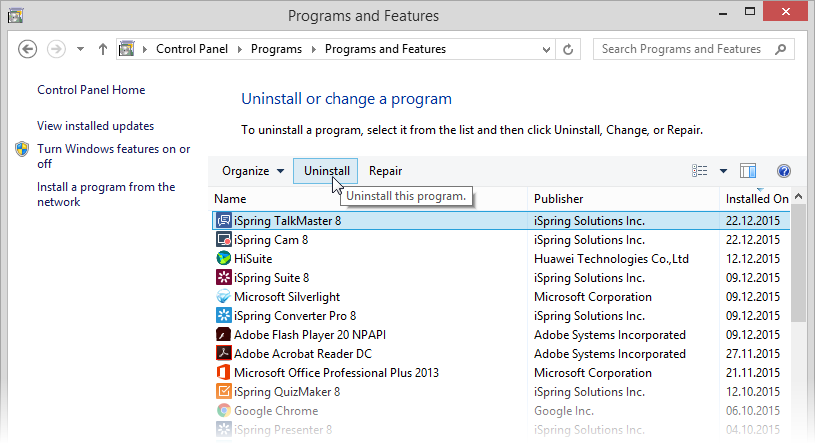Select Adobe Acrobat Reader DC icon

(224, 353)
